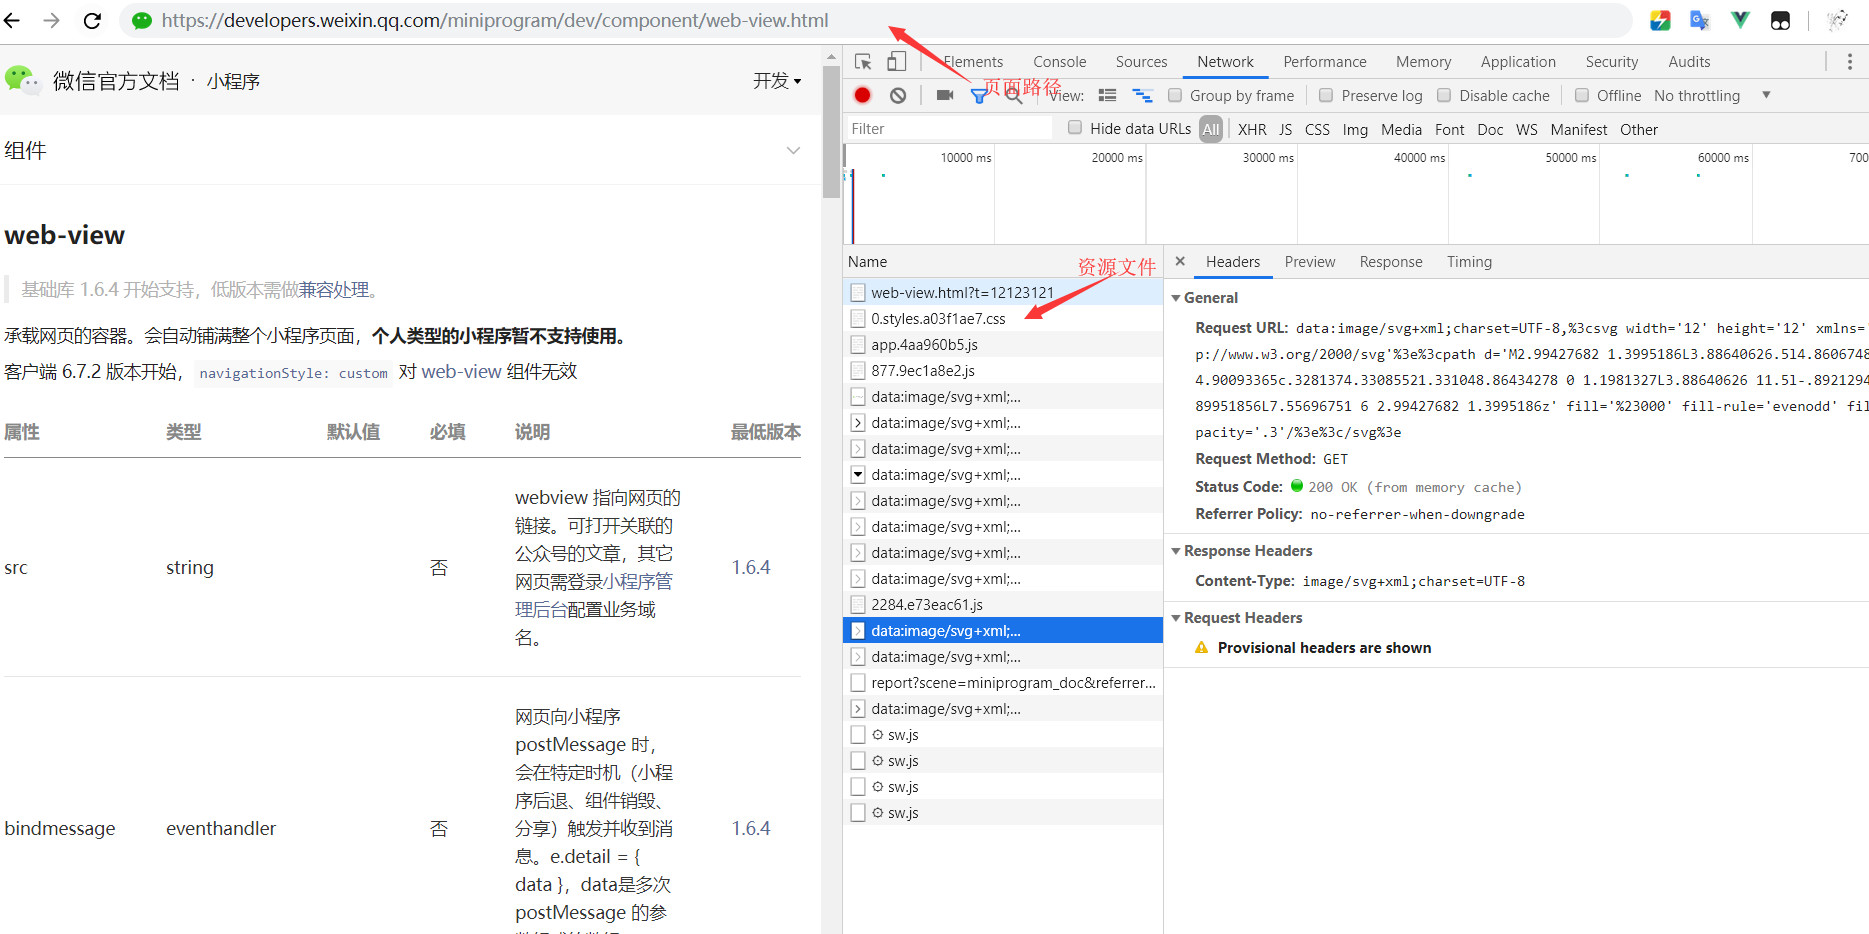Viewport: 1869px width, 934px height.
Task: Switch to the Performance tab
Action: click(1324, 62)
